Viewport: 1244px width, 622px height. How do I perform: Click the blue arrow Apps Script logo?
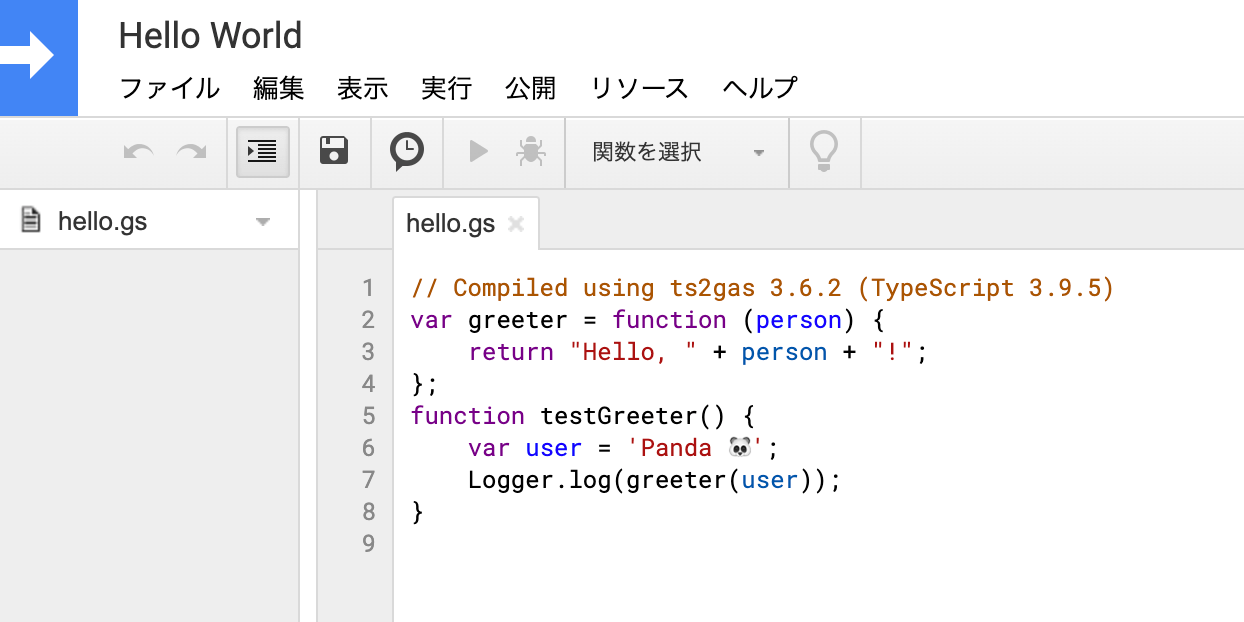[36, 56]
